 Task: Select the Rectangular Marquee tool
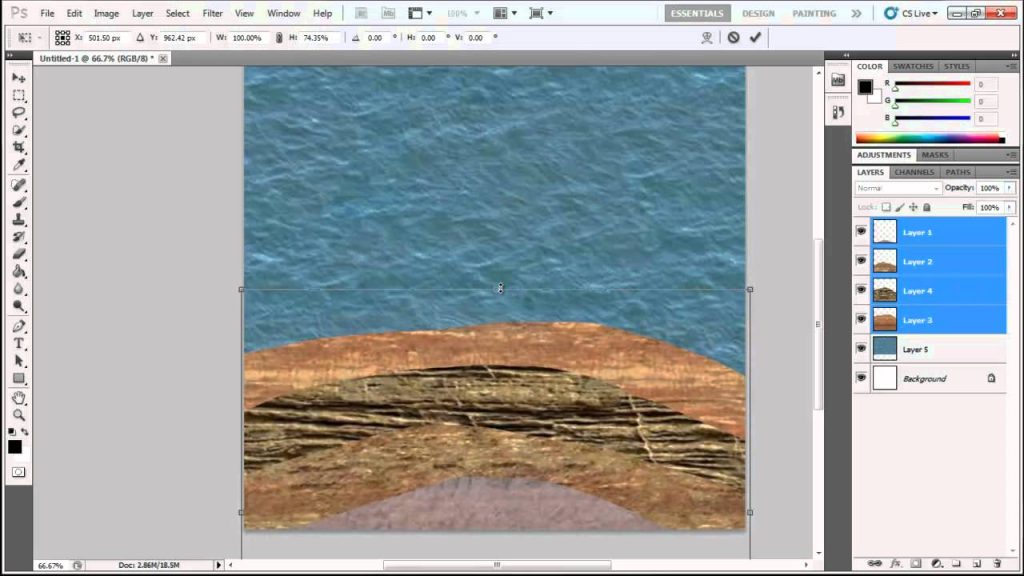[x=18, y=95]
